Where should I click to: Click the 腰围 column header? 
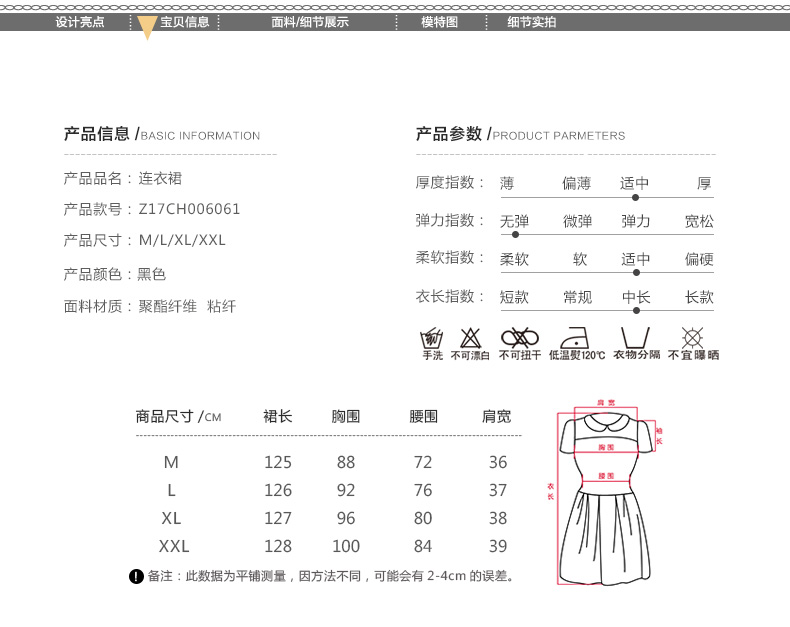[x=423, y=416]
